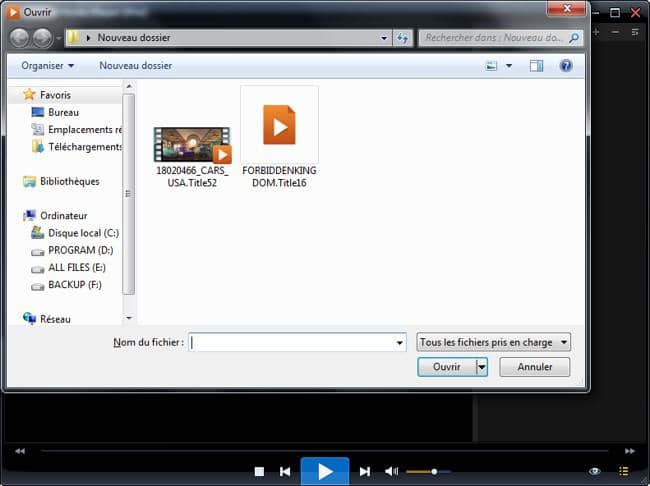Click the Next track button in the player
The width and height of the screenshot is (650, 486).
365,471
